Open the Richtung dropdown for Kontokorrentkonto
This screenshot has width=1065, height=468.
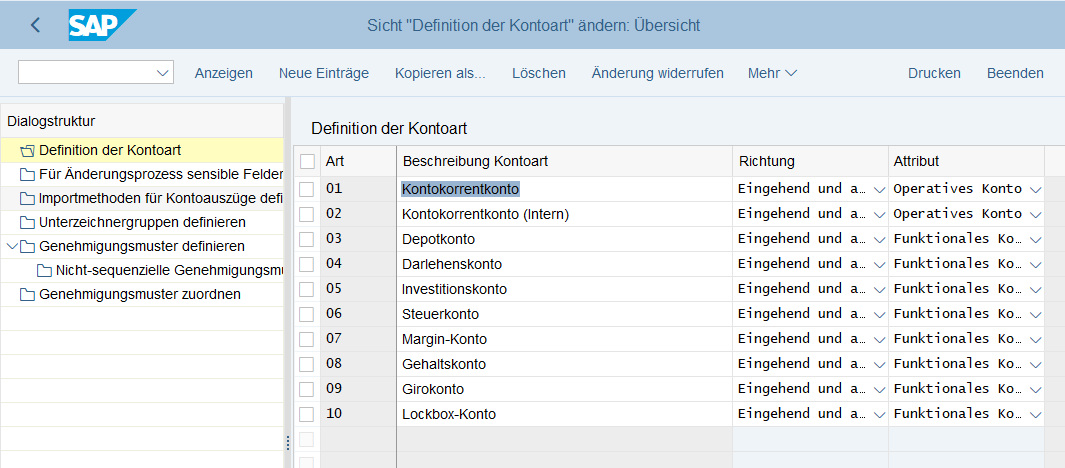pyautogui.click(x=879, y=189)
